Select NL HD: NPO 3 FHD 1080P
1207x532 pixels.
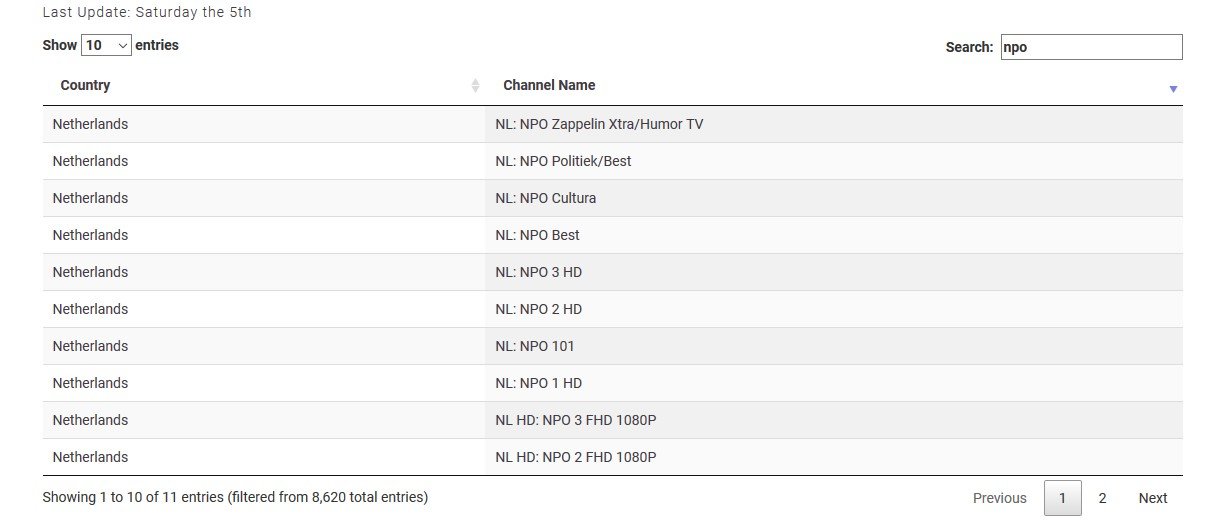(x=575, y=420)
